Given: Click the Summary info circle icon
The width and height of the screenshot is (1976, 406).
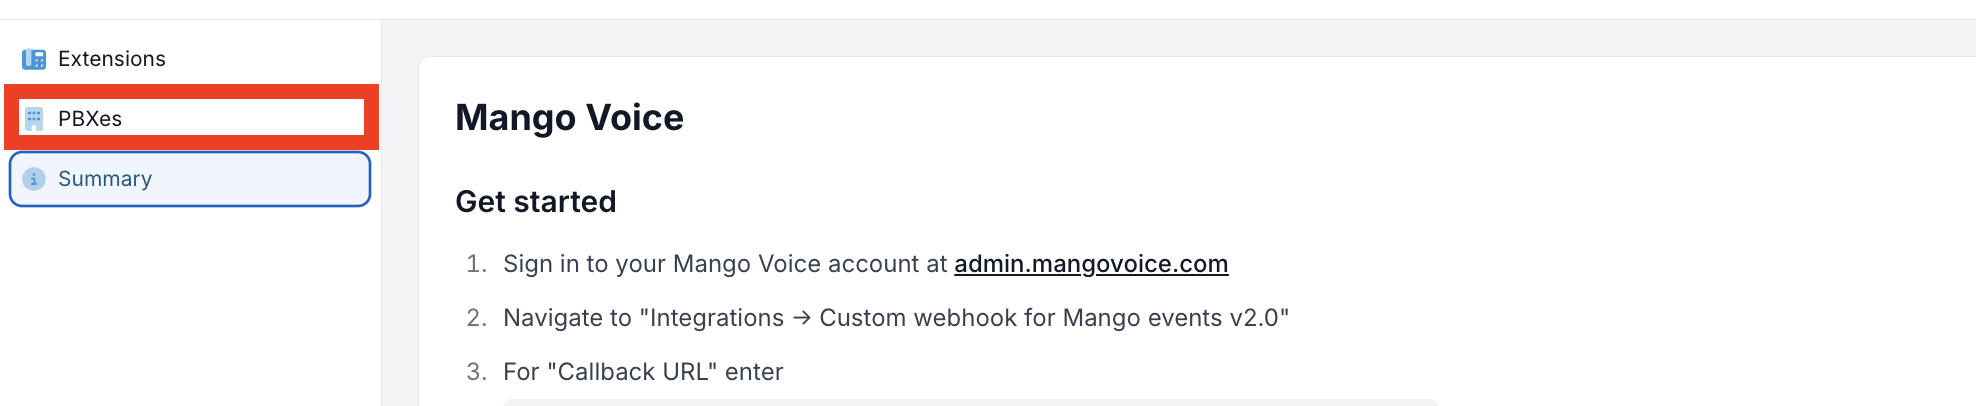Looking at the screenshot, I should 34,179.
